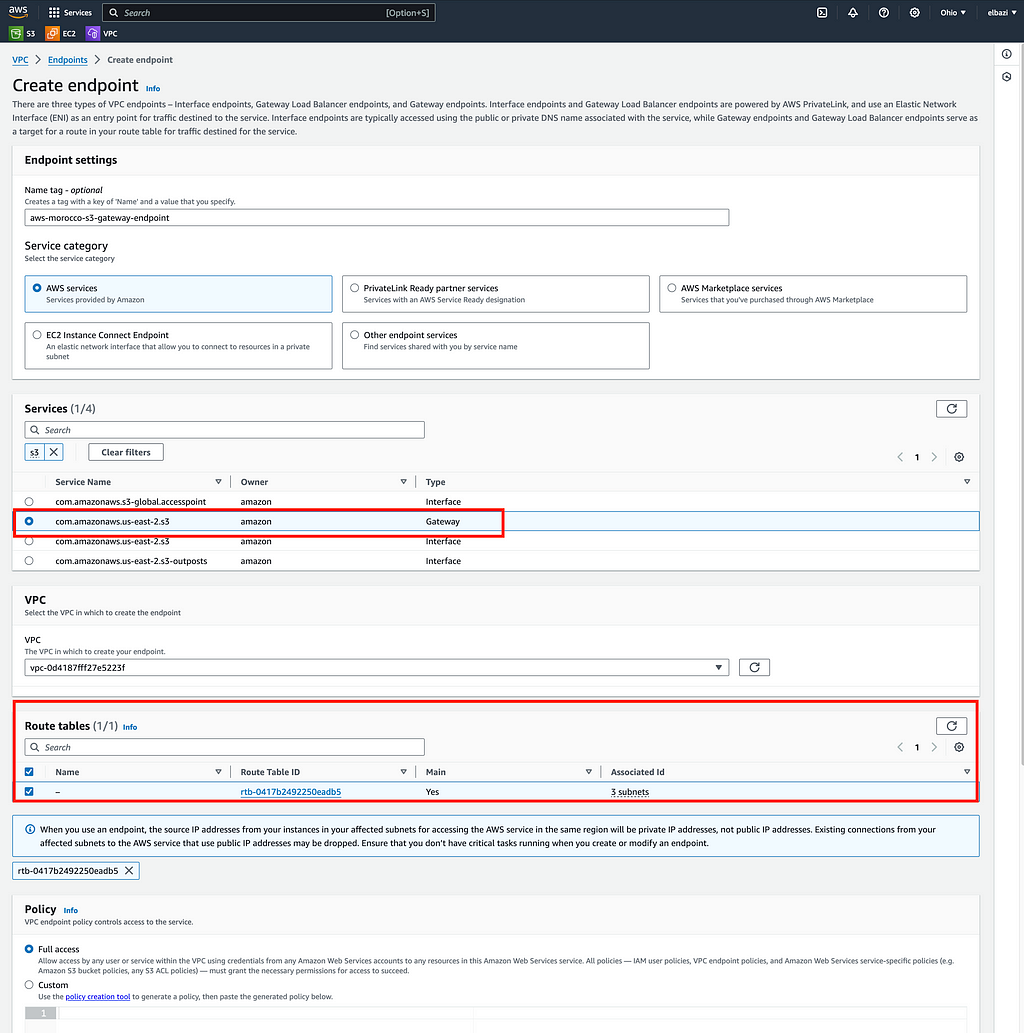Select Other endpoint services category

[496, 345]
